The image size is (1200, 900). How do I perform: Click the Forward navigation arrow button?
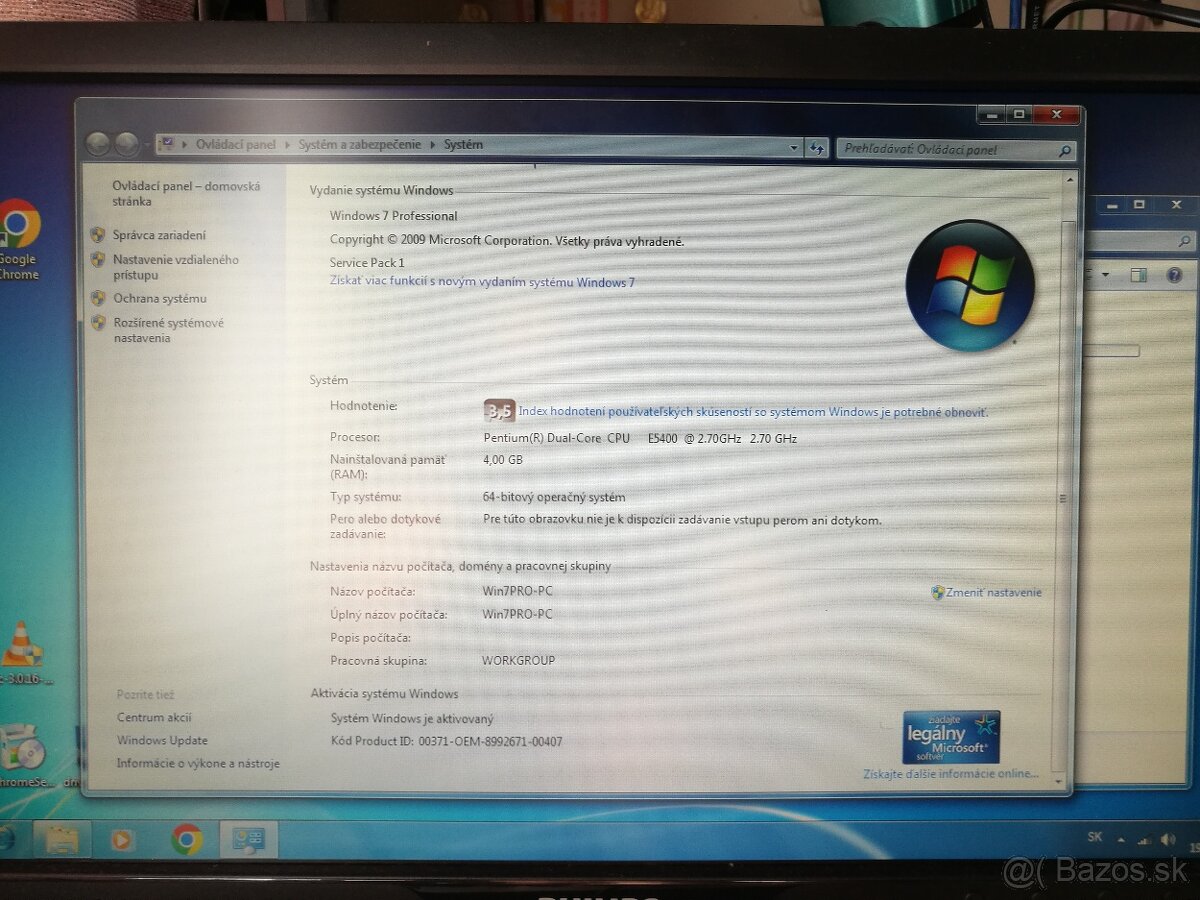coord(126,144)
